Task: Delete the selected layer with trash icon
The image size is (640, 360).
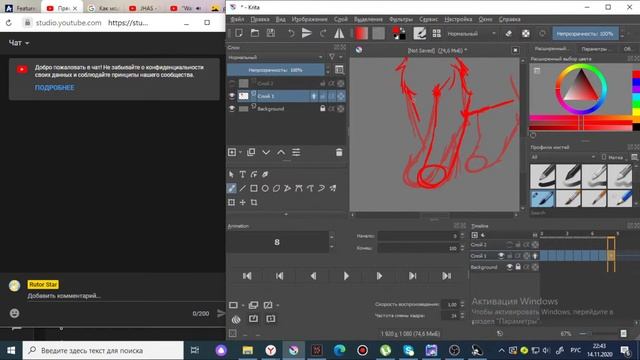Action: pyautogui.click(x=339, y=152)
